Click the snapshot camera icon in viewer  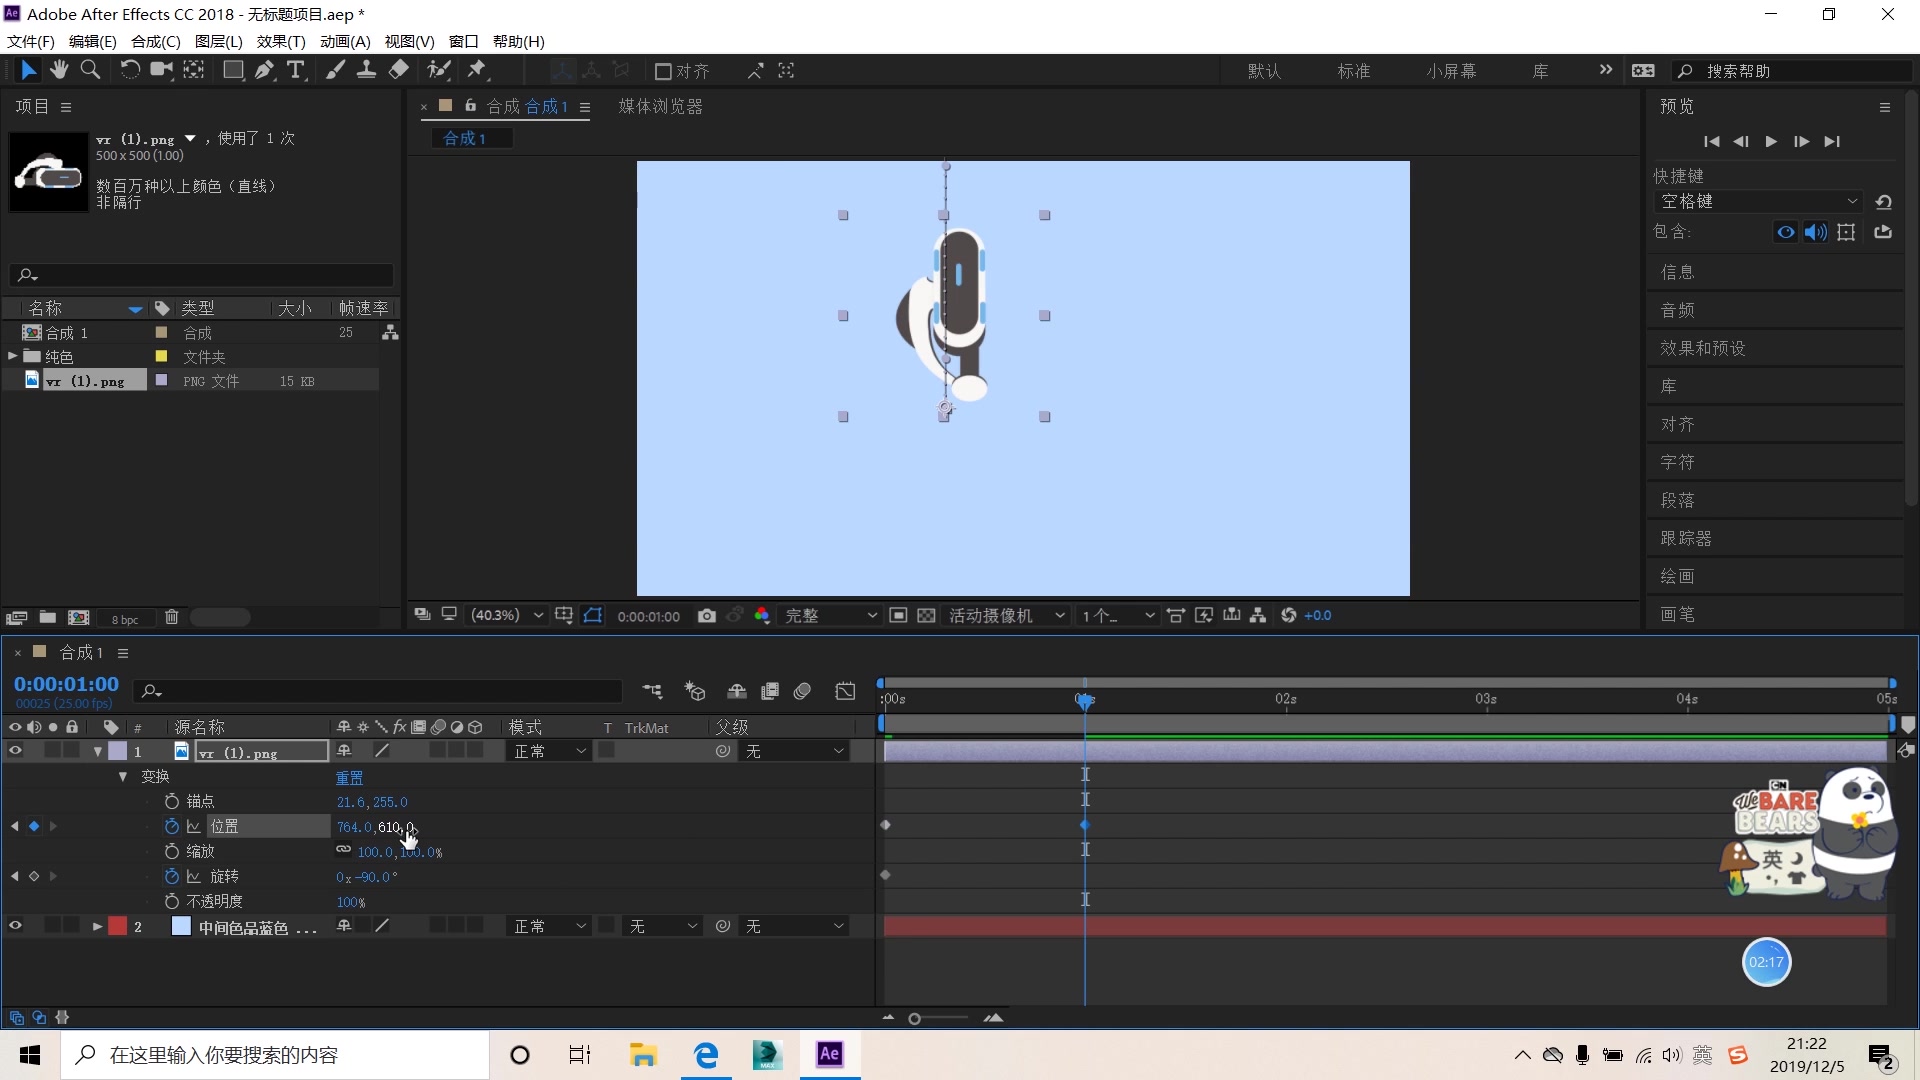707,616
